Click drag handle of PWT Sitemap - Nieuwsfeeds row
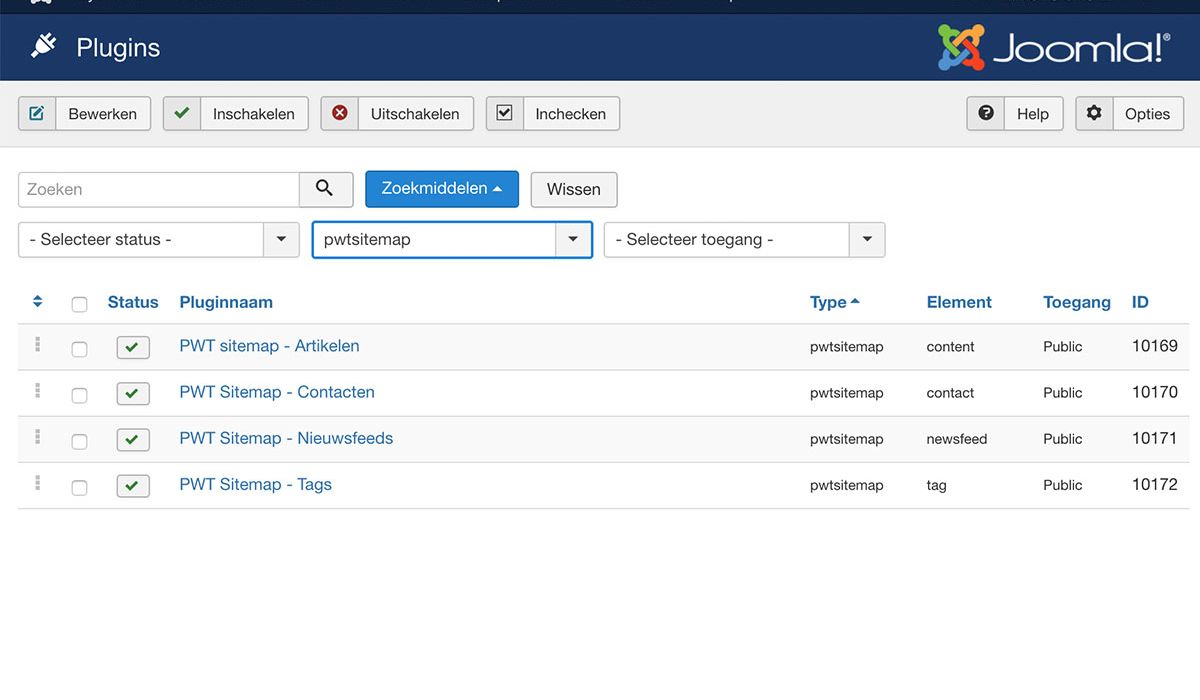Screen dimensions: 1200x700 tap(37, 438)
